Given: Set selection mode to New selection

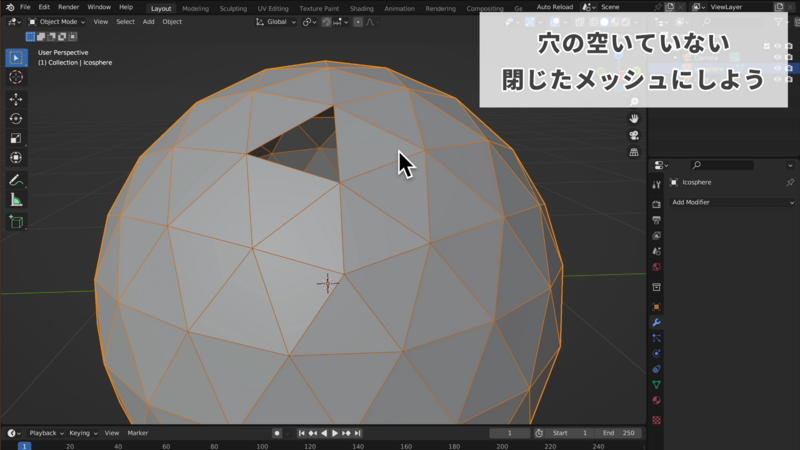Looking at the screenshot, I should click(x=30, y=37).
